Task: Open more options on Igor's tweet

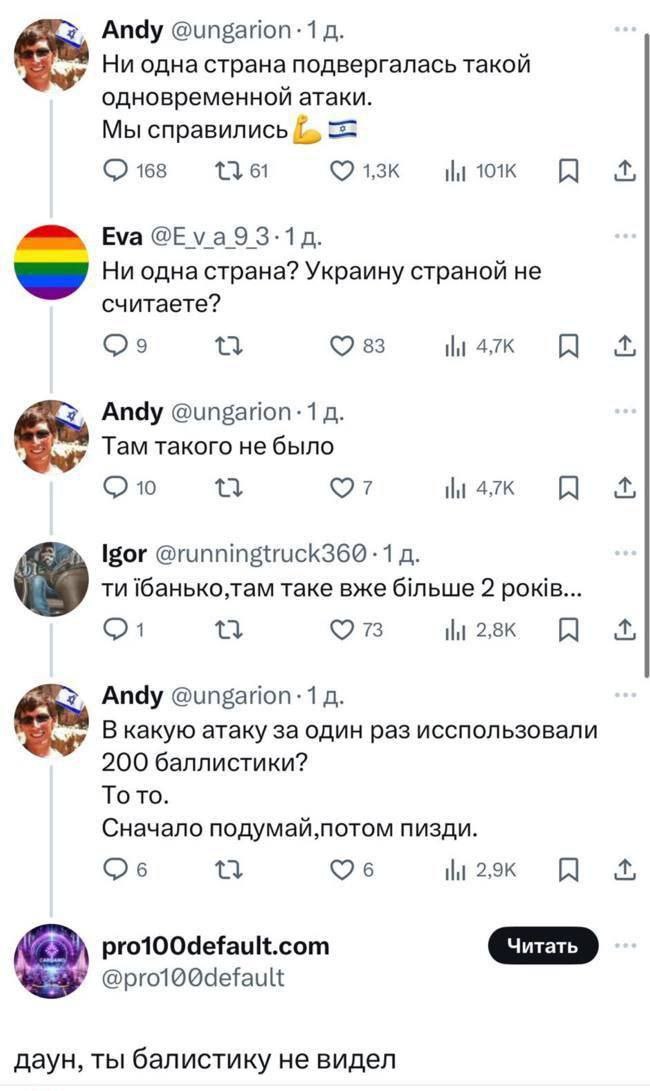Action: coord(626,551)
